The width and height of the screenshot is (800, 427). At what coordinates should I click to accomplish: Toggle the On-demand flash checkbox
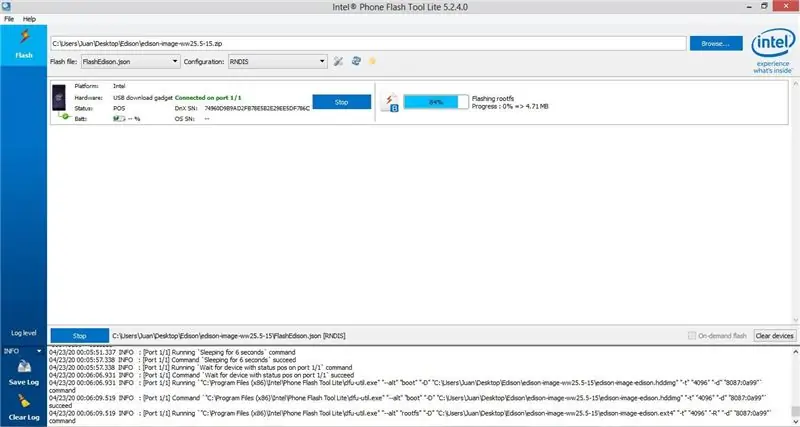tap(692, 336)
